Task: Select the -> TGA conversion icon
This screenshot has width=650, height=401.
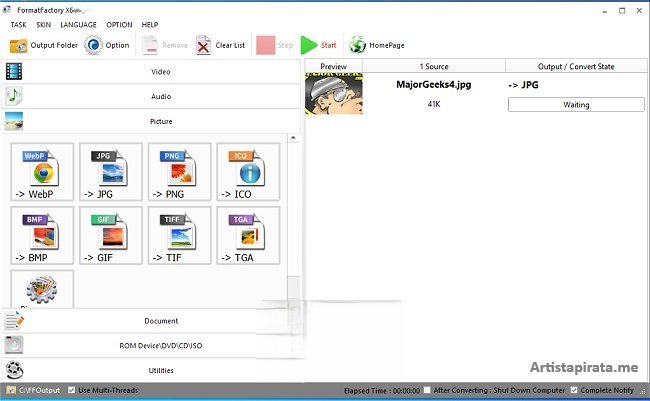Action: [248, 235]
